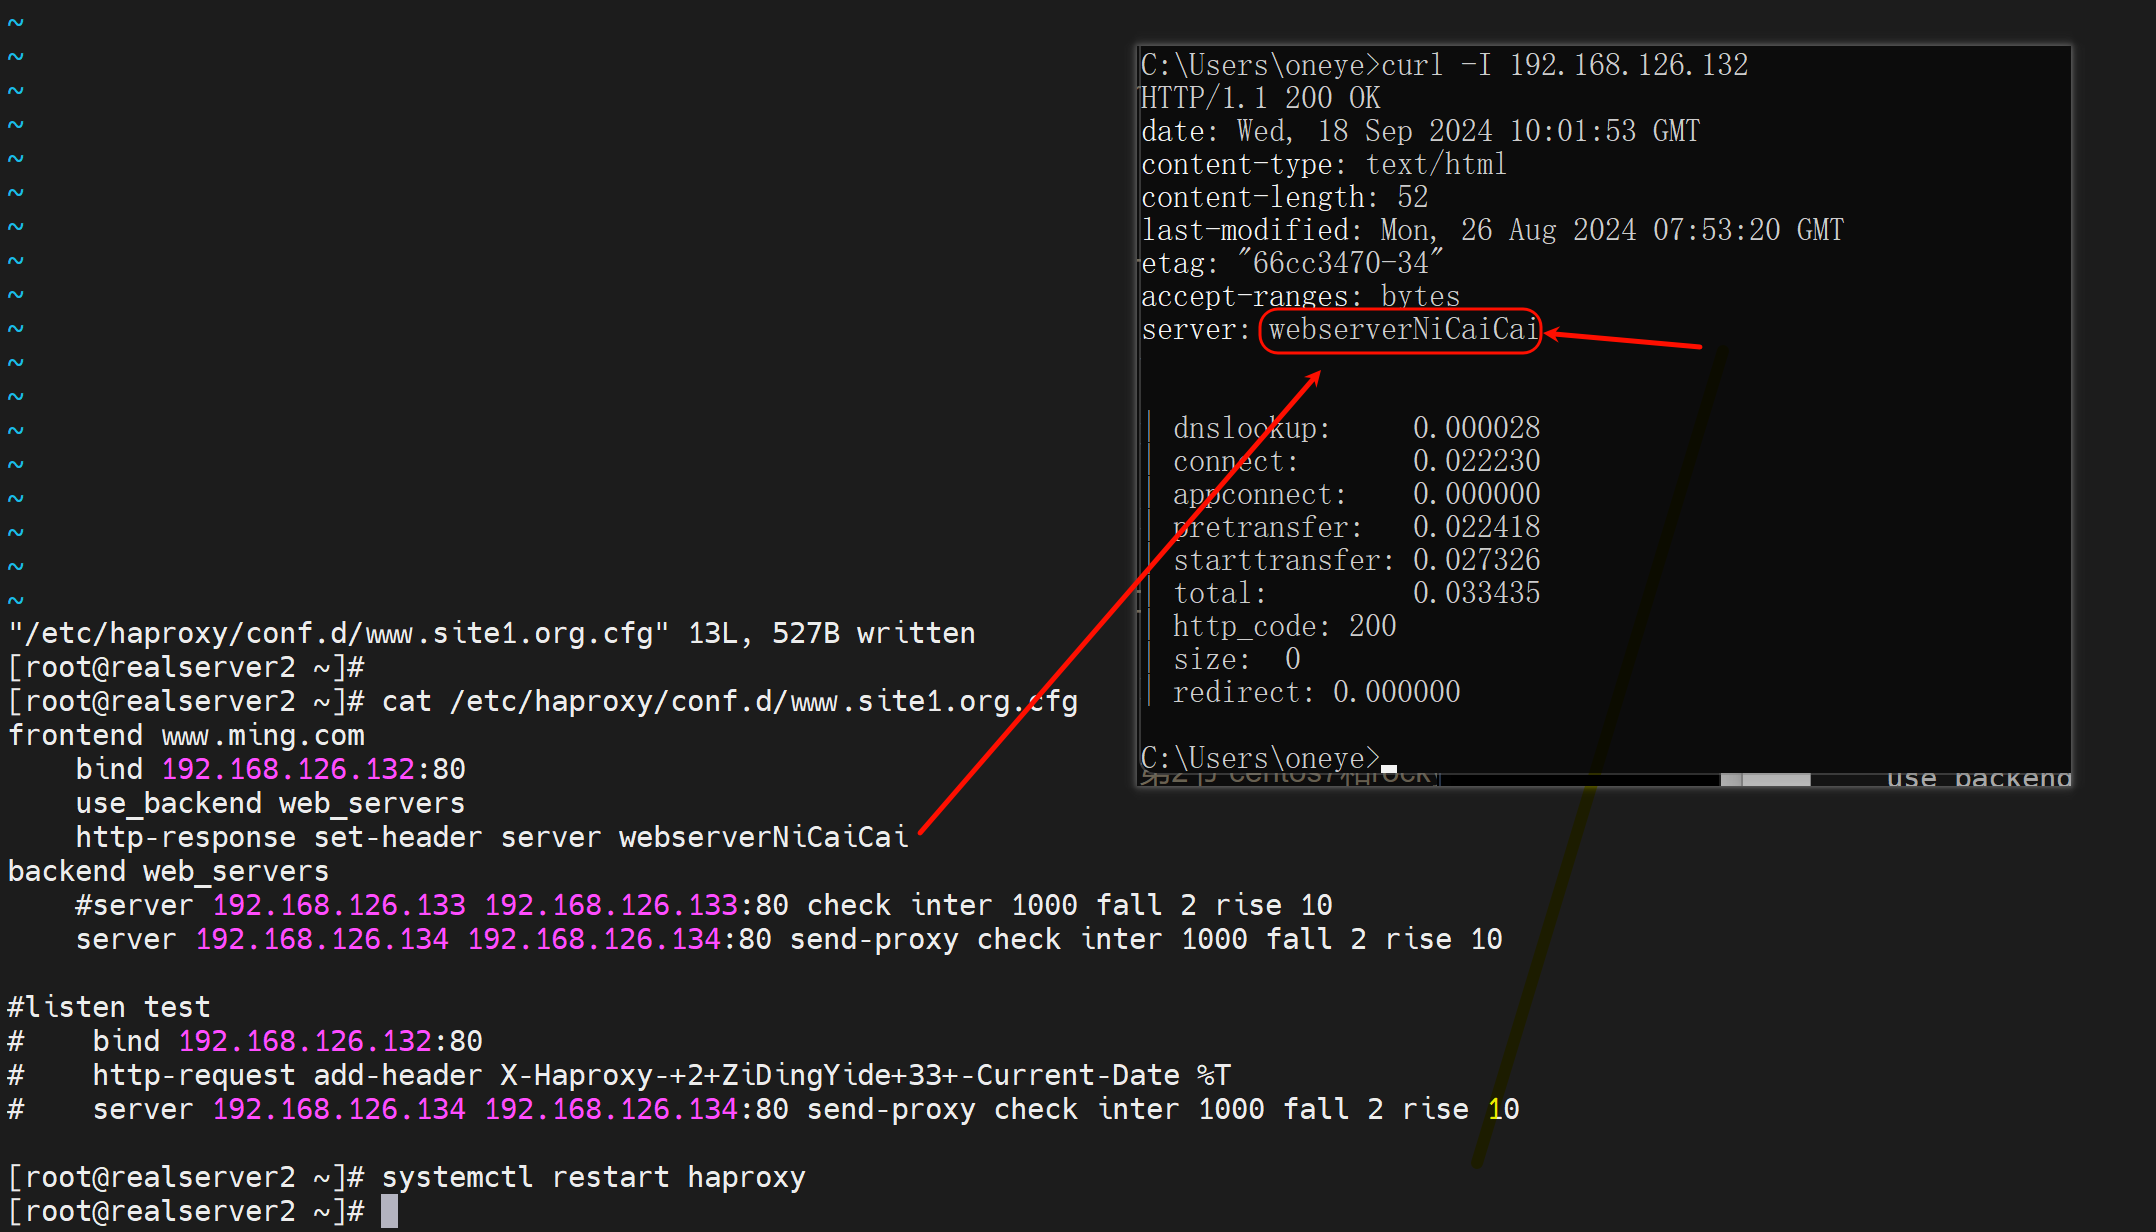Viewport: 2156px width, 1232px height.
Task: Click the 'cat /etc/haproxy/conf.d/www.site1.org.cfg' command
Action: [729, 701]
